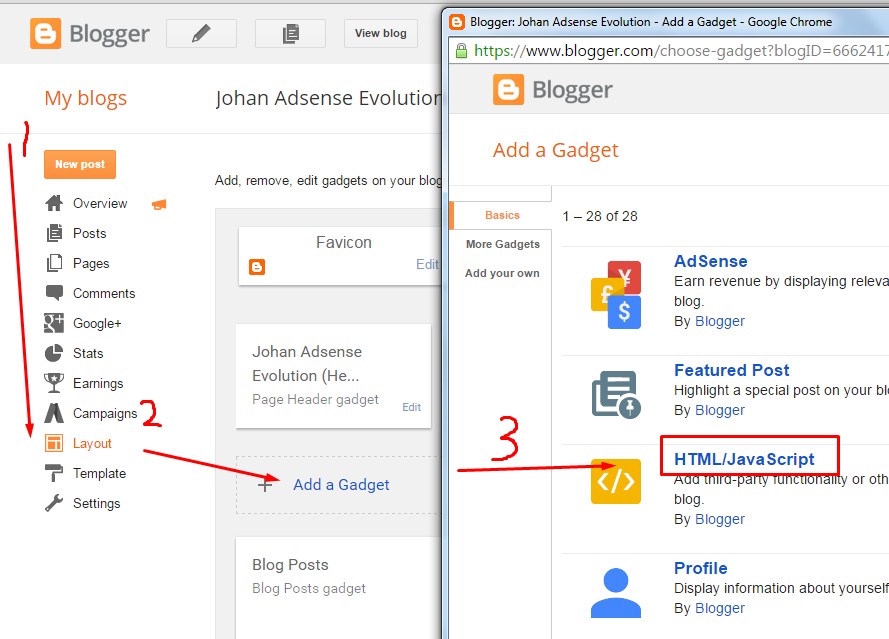Click the HTML/JavaScript code brackets icon
The width and height of the screenshot is (889, 639).
[x=616, y=481]
